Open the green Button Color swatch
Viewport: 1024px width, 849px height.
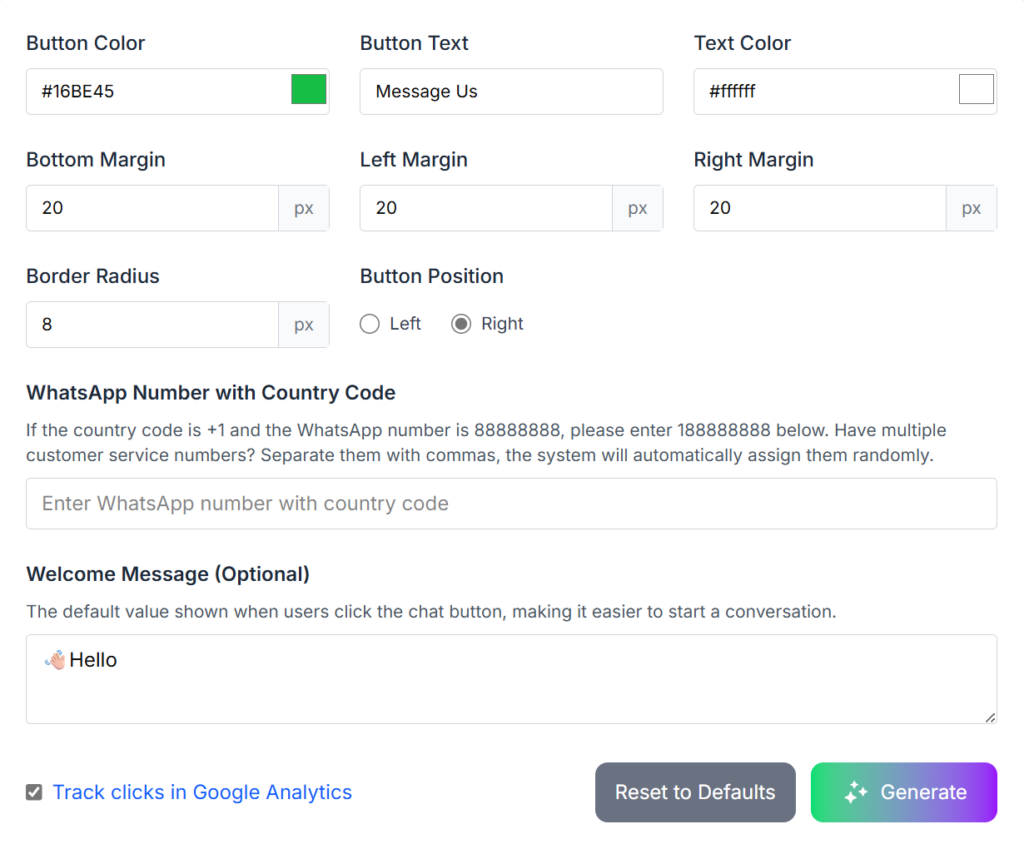[308, 89]
